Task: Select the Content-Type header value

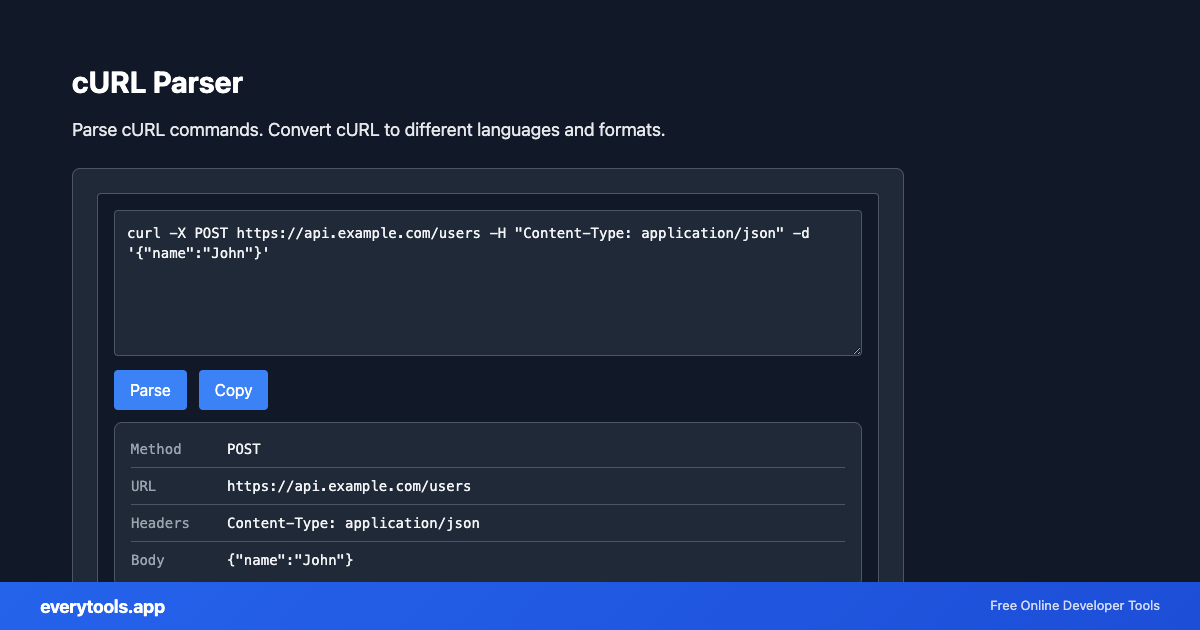Action: pos(353,523)
